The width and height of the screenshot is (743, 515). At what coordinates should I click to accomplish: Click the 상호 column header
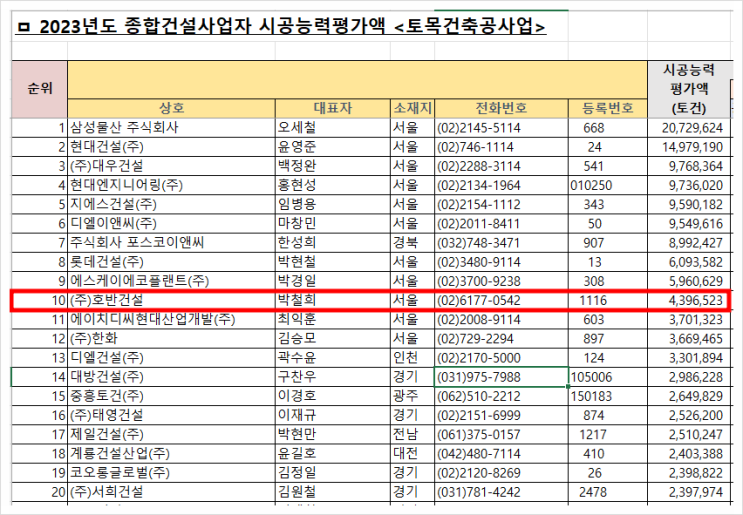click(172, 108)
